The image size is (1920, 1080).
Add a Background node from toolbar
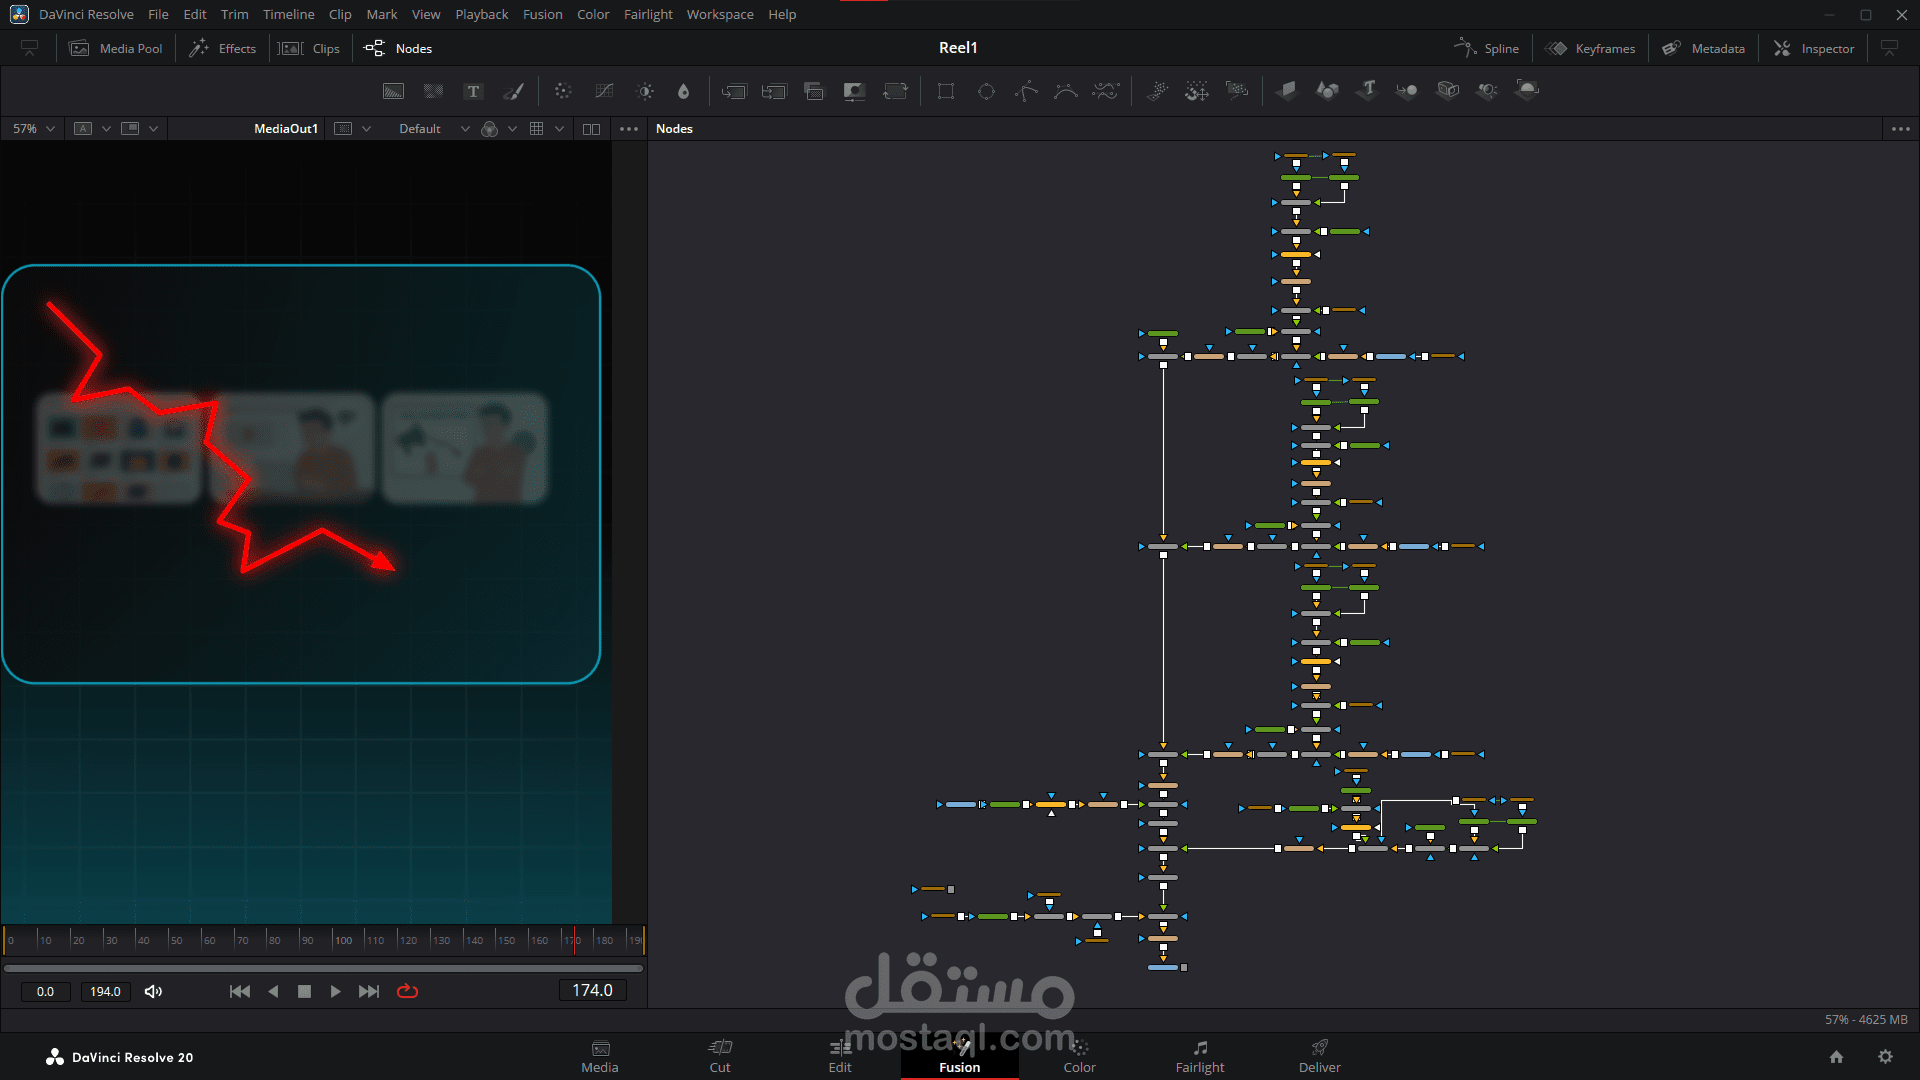(393, 91)
